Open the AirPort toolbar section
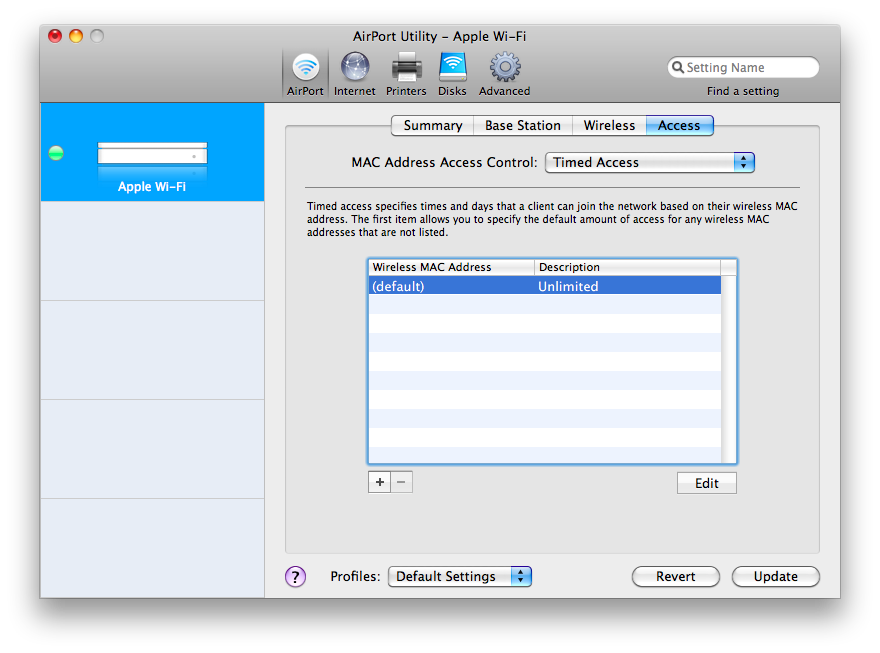The image size is (880, 653). click(305, 73)
